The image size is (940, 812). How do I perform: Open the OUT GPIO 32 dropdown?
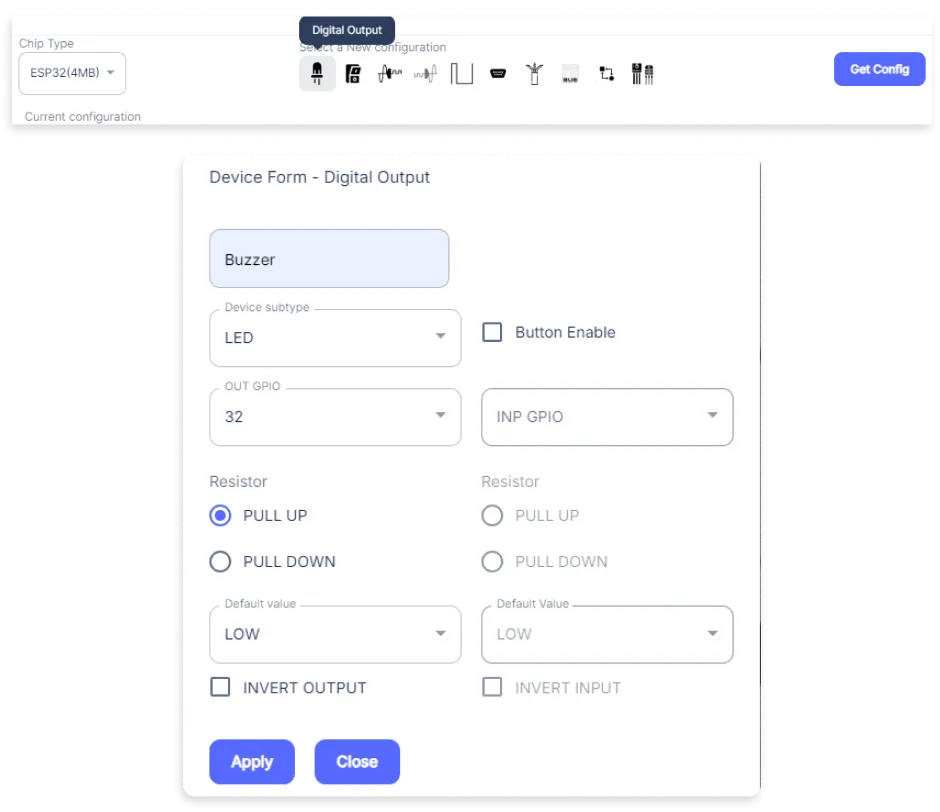pos(335,417)
